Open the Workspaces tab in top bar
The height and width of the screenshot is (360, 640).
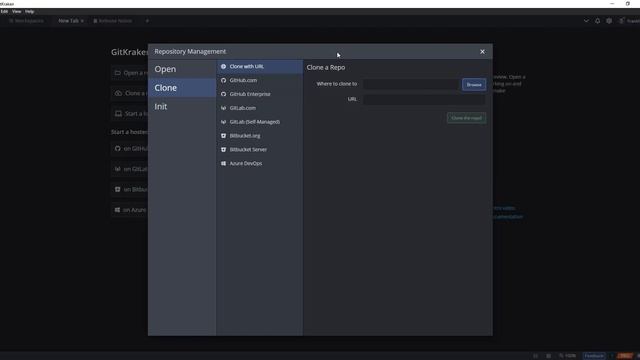(26, 21)
